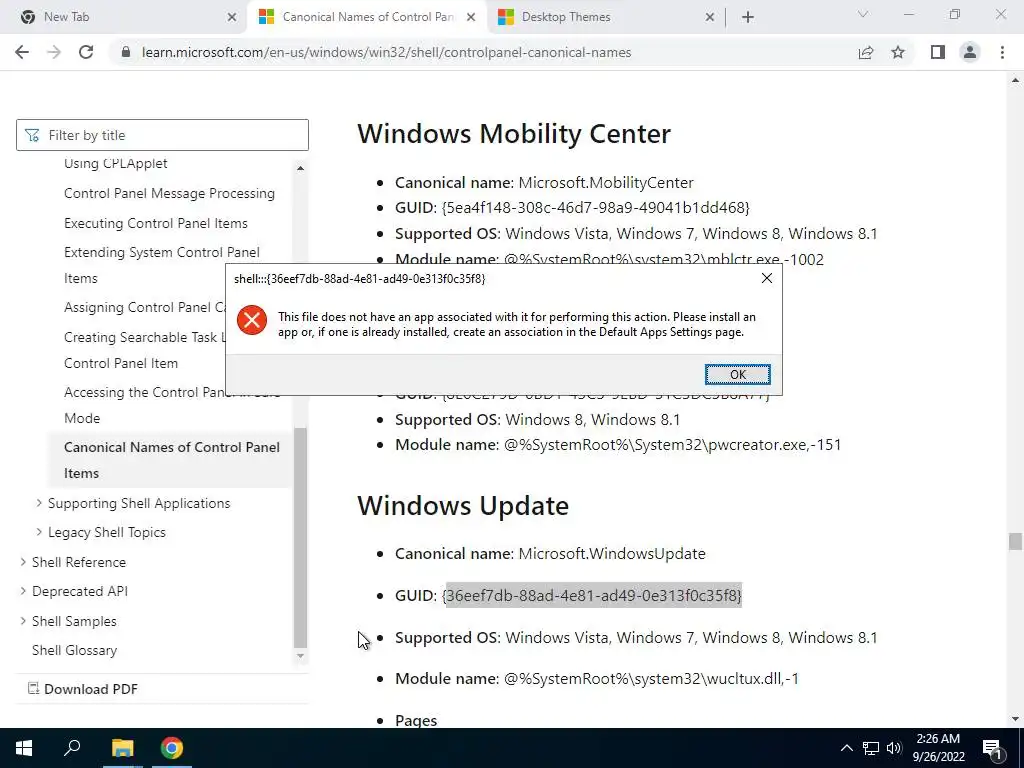Open the Chrome profile avatar
1024x768 pixels.
tap(970, 52)
